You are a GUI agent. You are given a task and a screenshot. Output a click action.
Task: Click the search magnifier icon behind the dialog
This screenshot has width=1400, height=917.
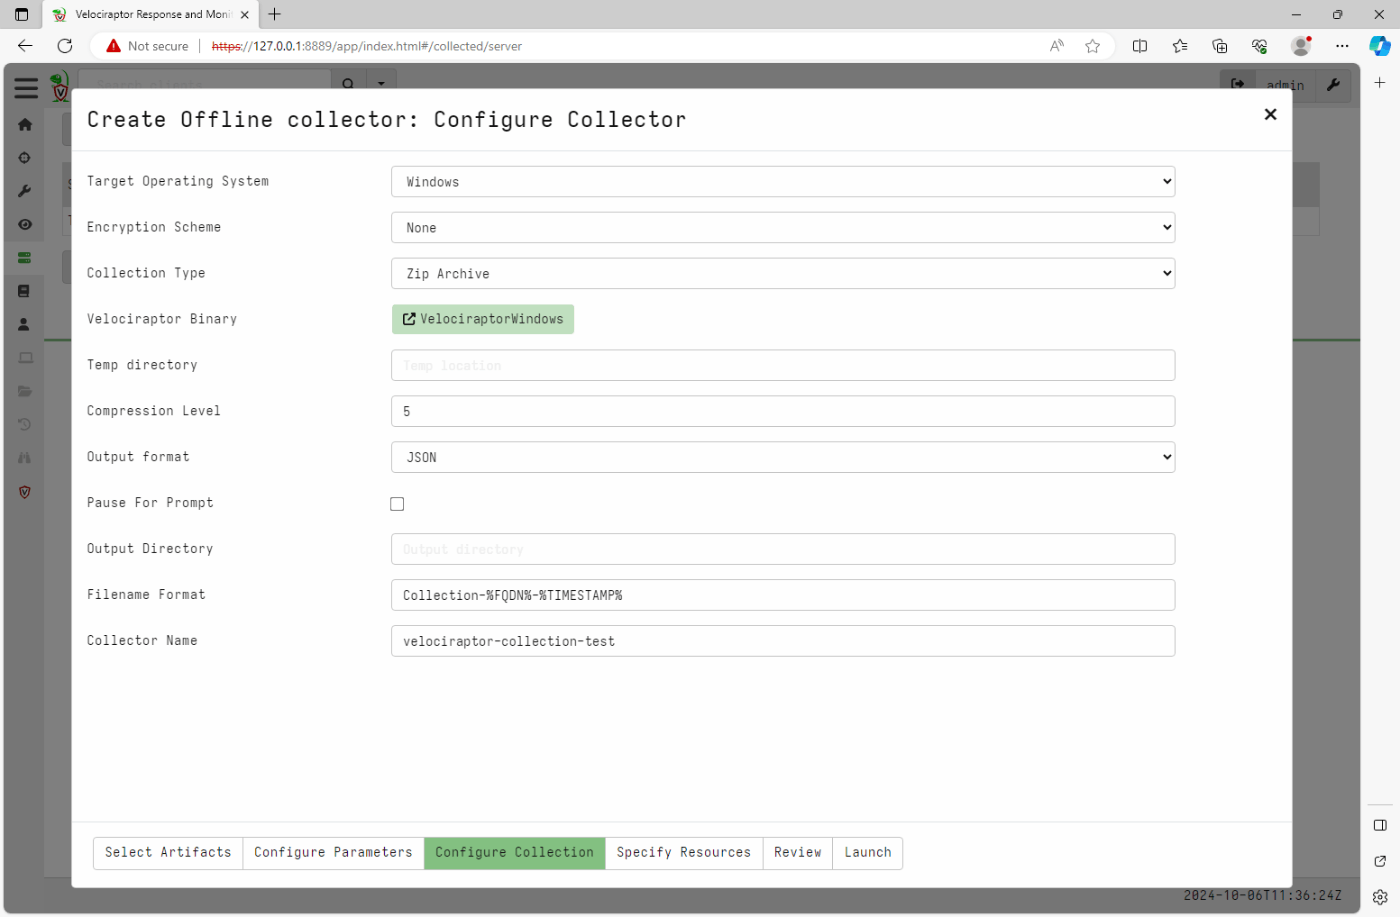pos(348,84)
